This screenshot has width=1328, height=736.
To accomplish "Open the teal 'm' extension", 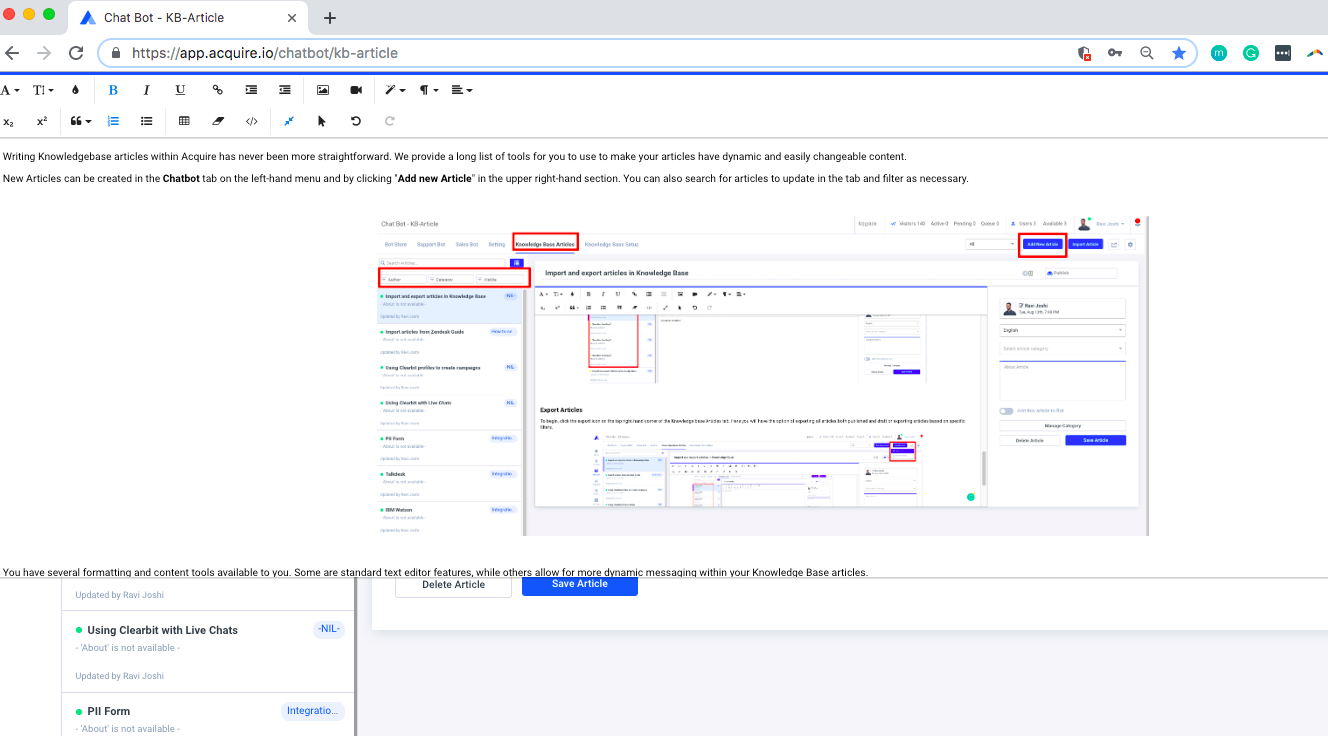I will click(1219, 53).
